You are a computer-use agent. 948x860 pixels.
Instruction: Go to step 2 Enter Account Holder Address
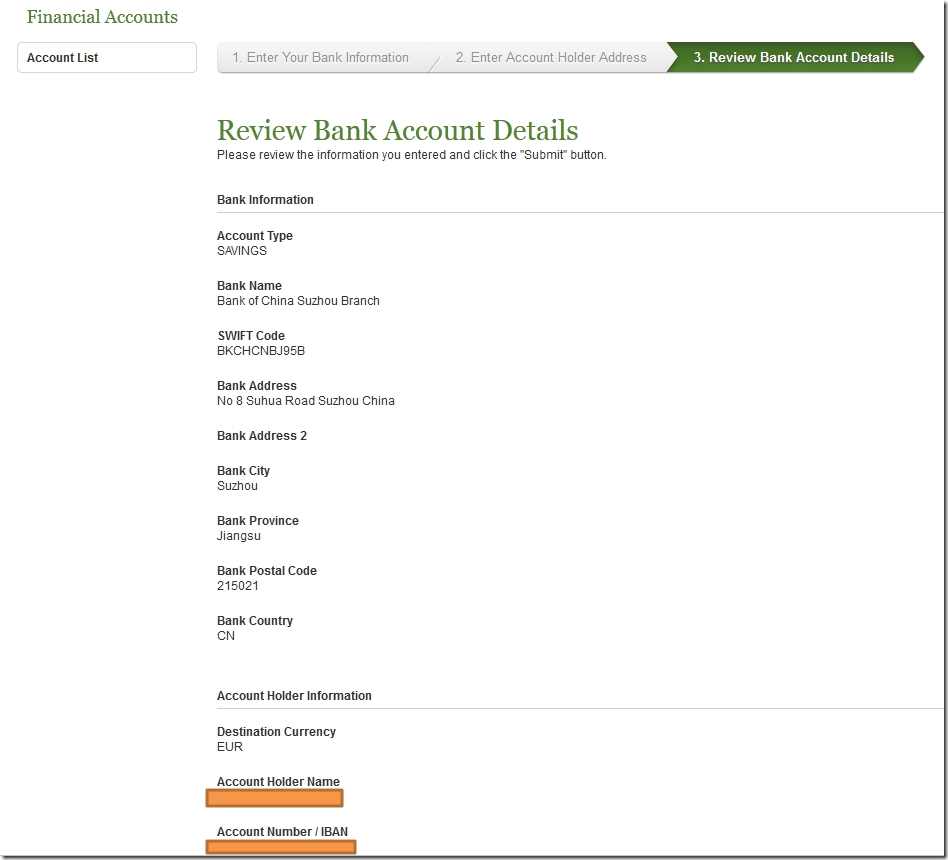(x=550, y=57)
